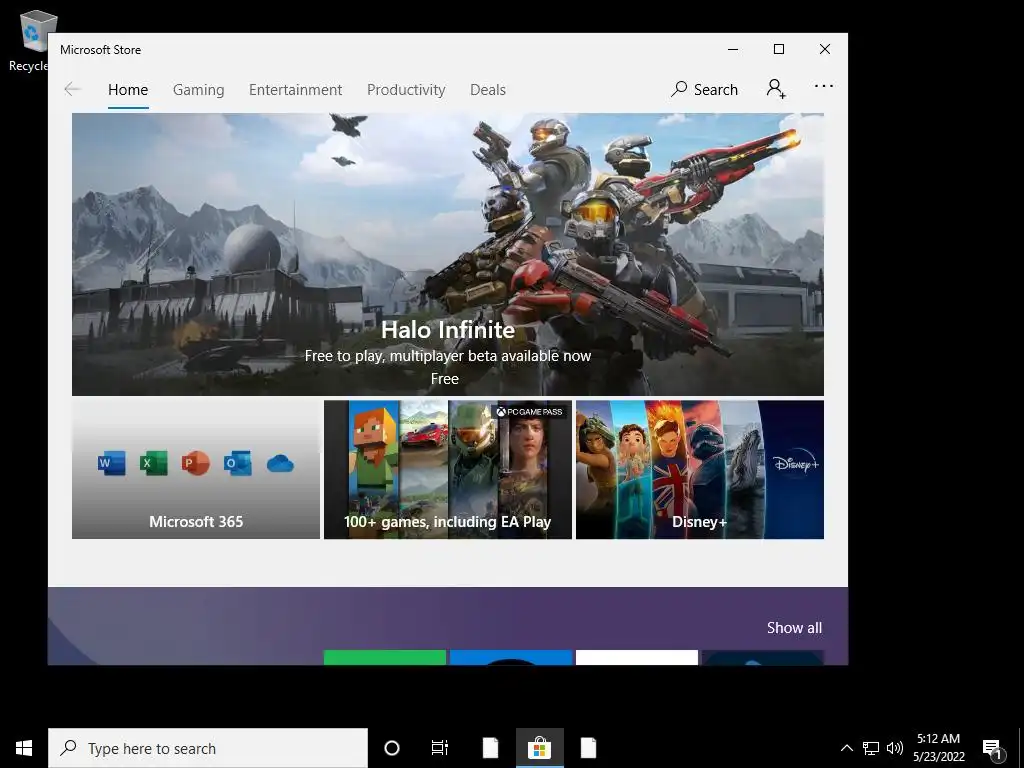This screenshot has width=1024, height=768.
Task: Click the Microsoft Store taskbar icon
Action: point(539,748)
